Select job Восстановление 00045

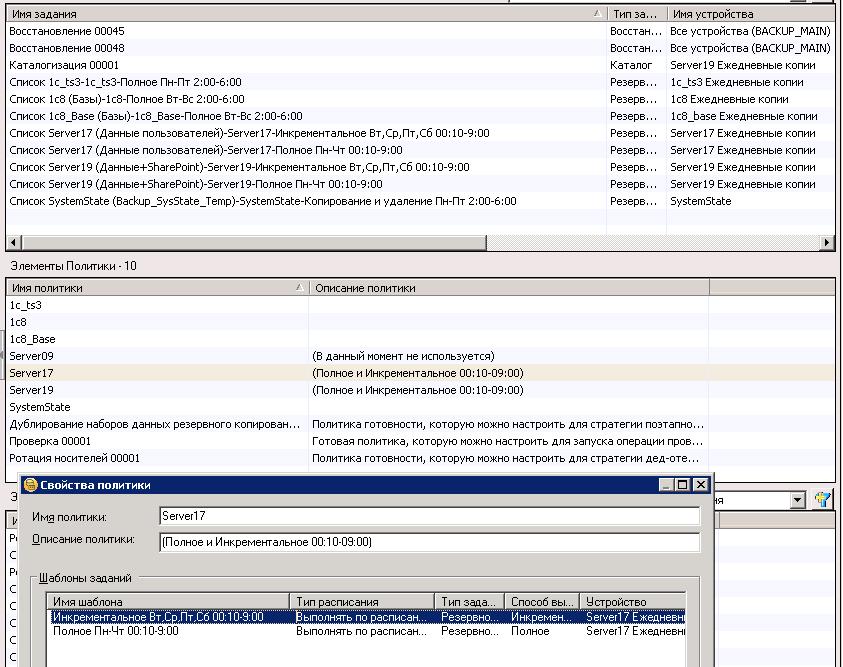[67, 31]
